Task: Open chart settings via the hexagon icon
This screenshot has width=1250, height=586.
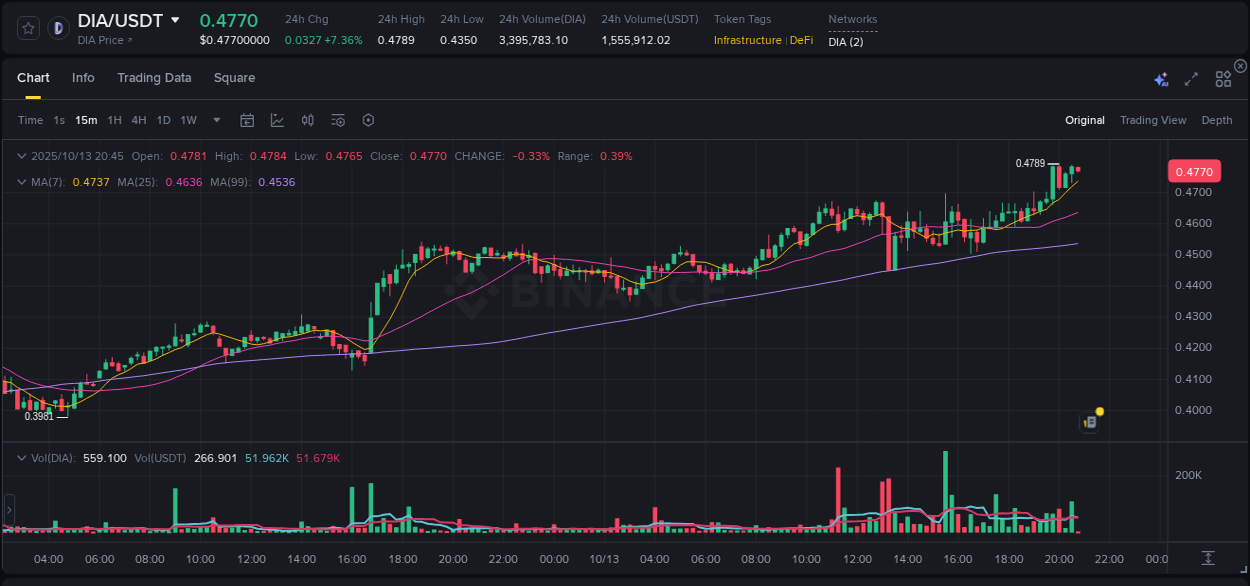Action: tap(368, 120)
